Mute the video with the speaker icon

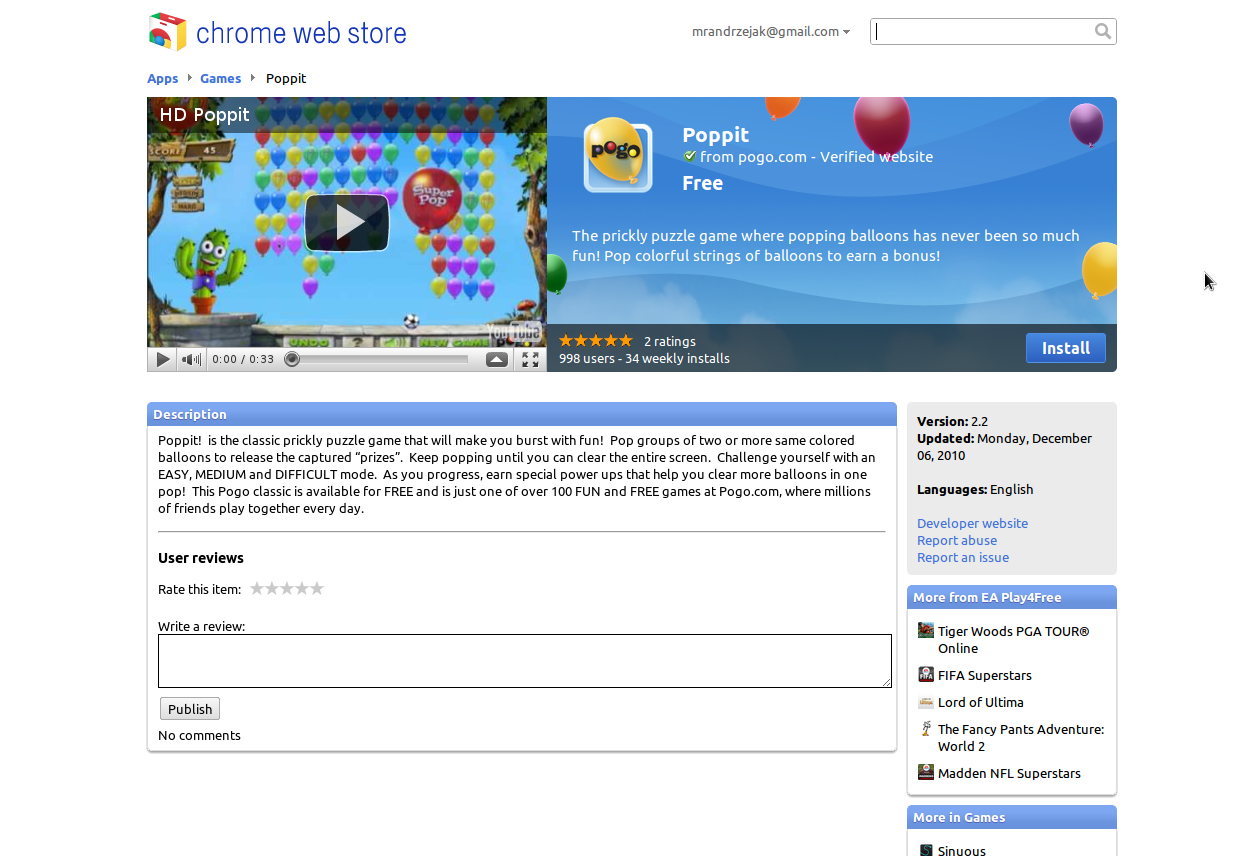191,359
